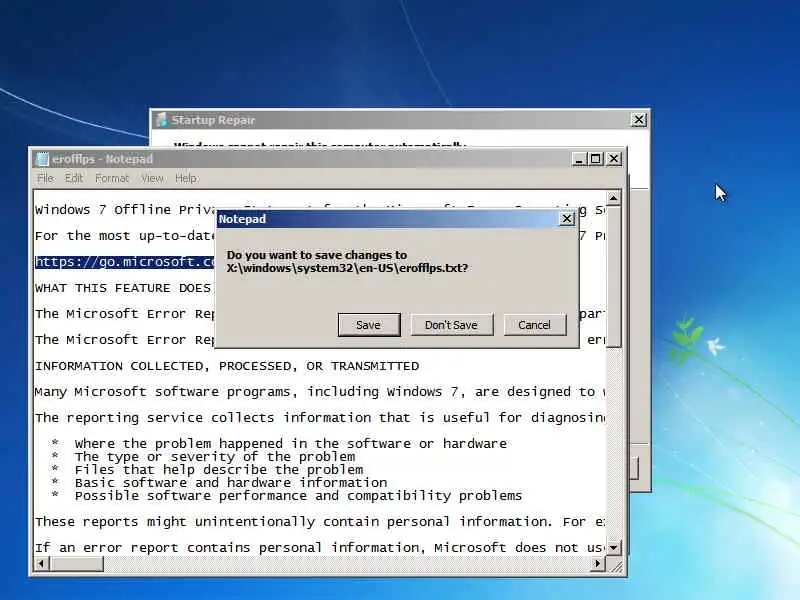Click the horizontal scrollbar left arrow

[x=42, y=564]
